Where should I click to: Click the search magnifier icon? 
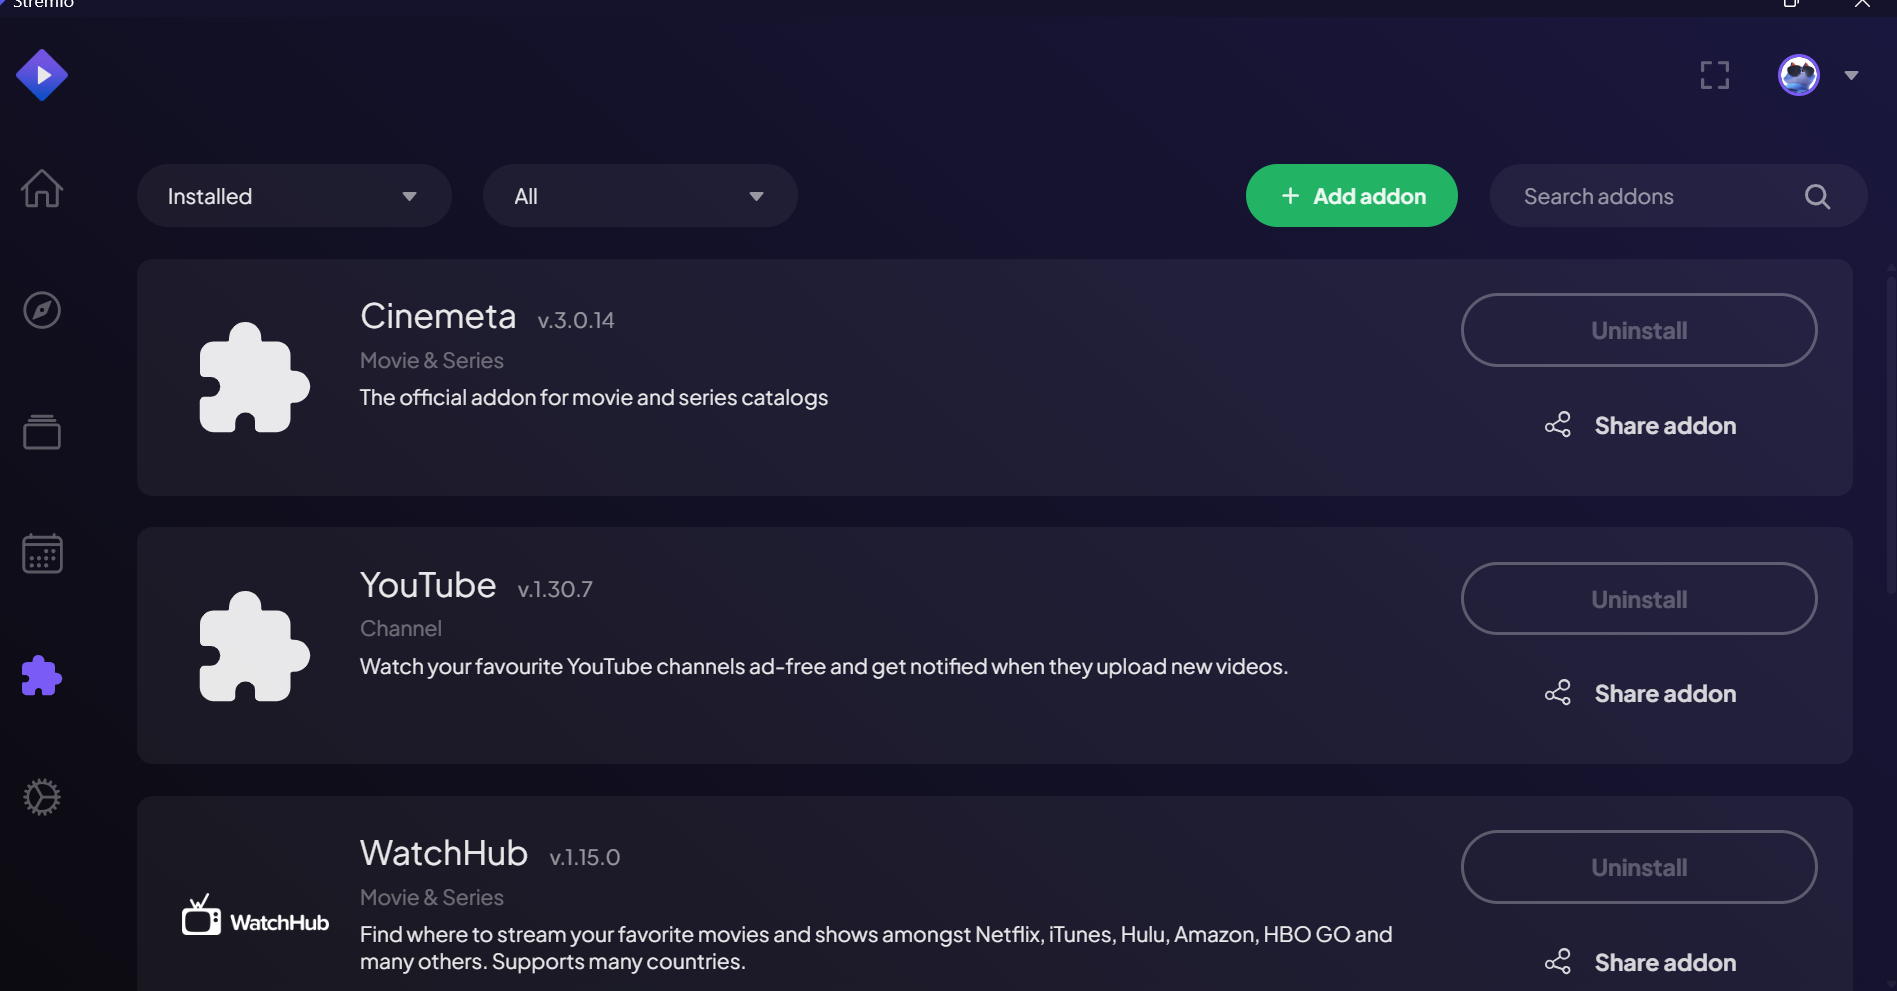point(1817,197)
